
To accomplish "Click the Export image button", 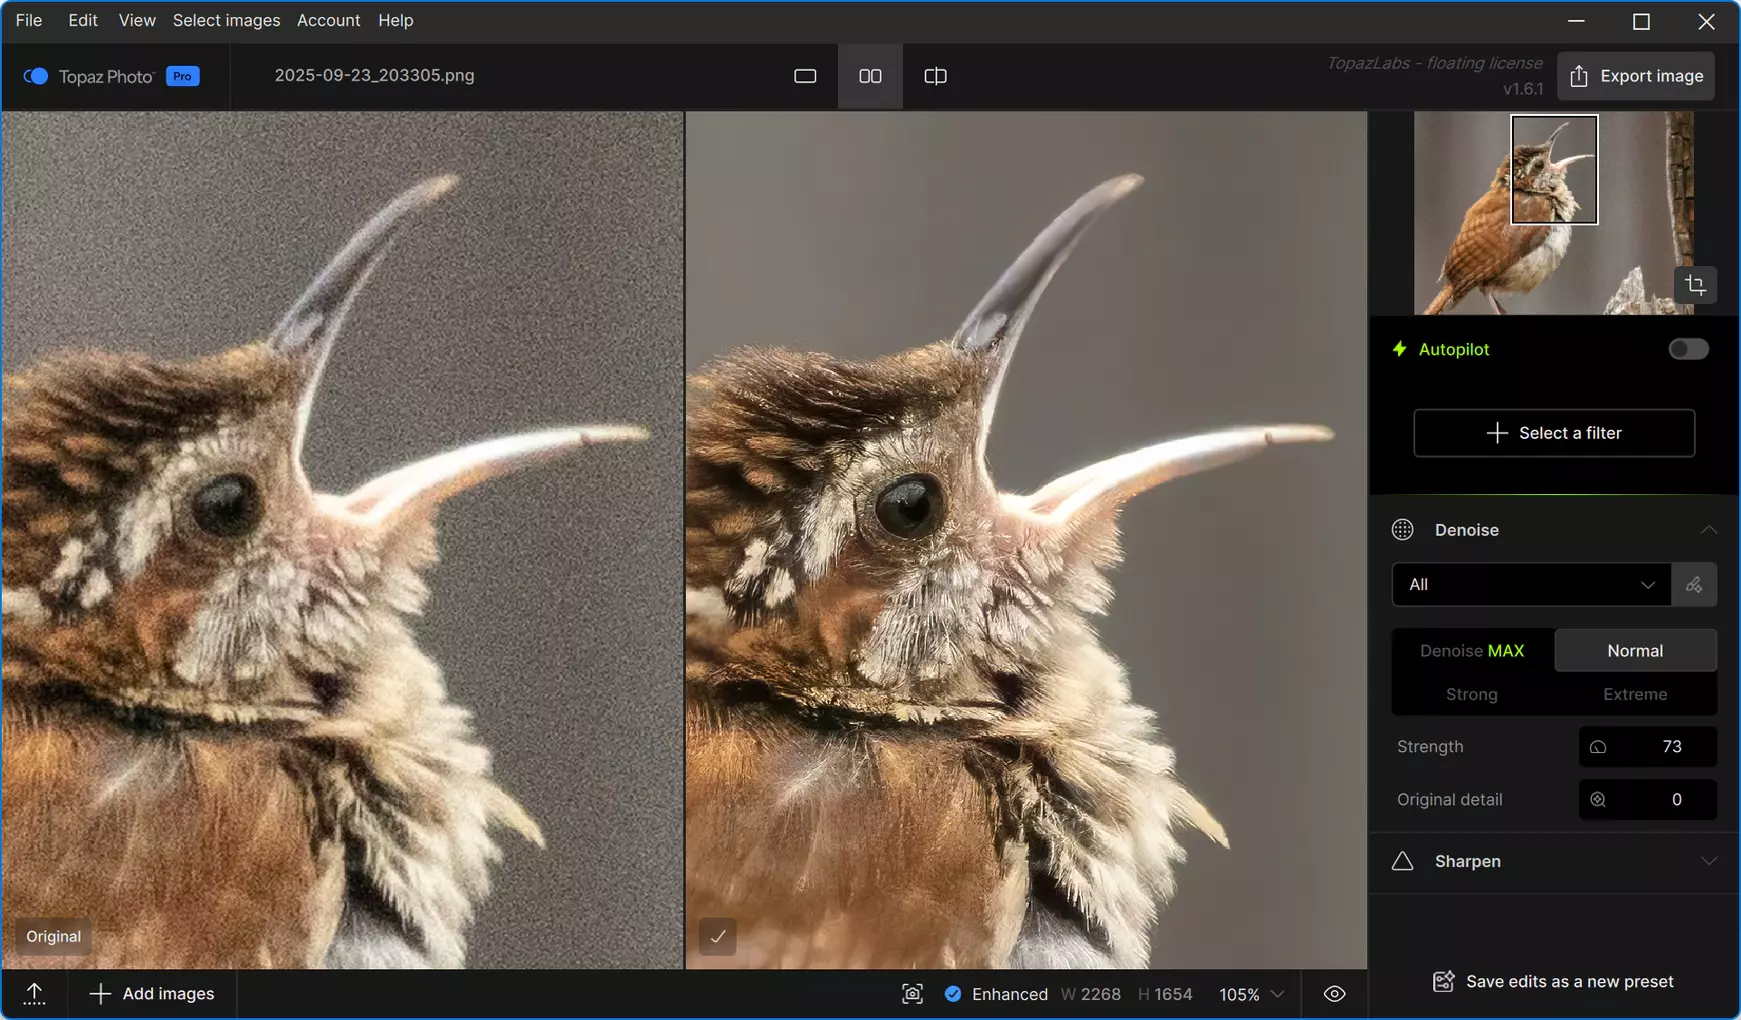I will click(x=1636, y=76).
